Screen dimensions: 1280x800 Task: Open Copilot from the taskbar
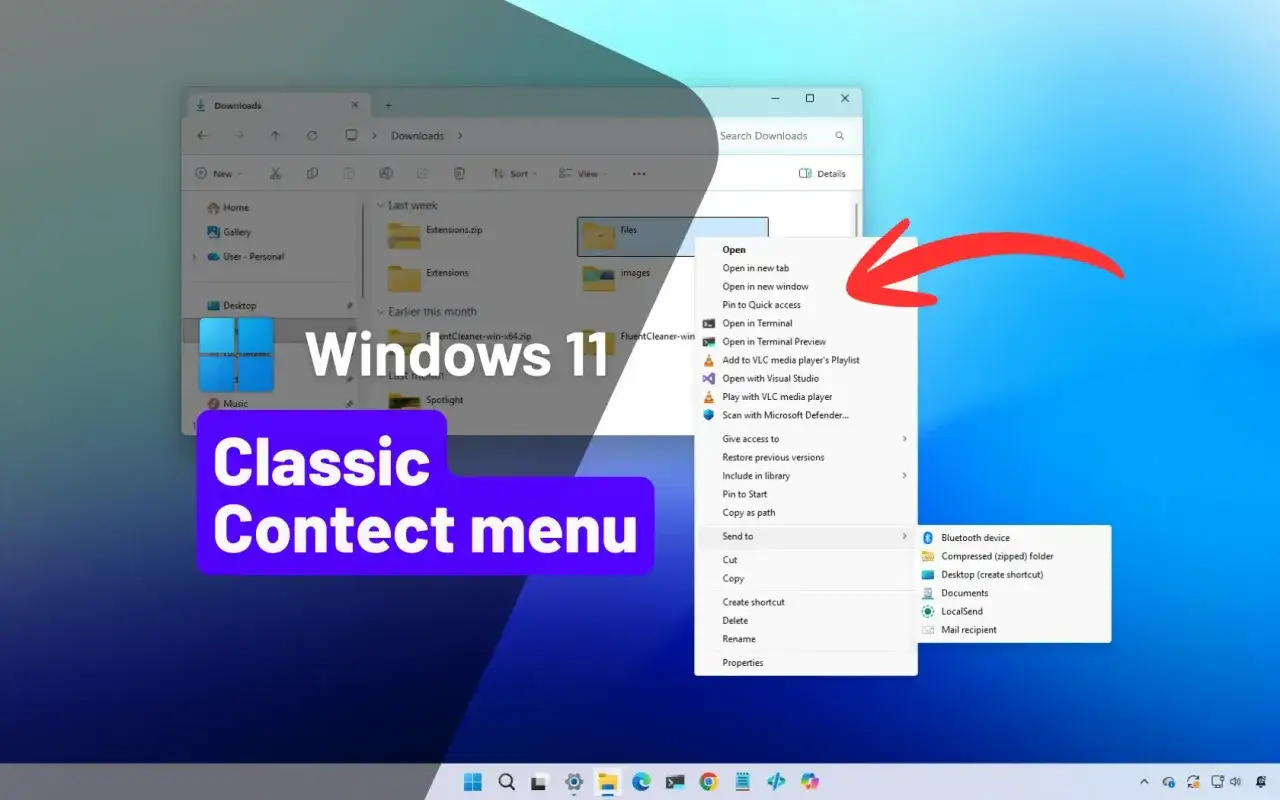click(x=809, y=782)
